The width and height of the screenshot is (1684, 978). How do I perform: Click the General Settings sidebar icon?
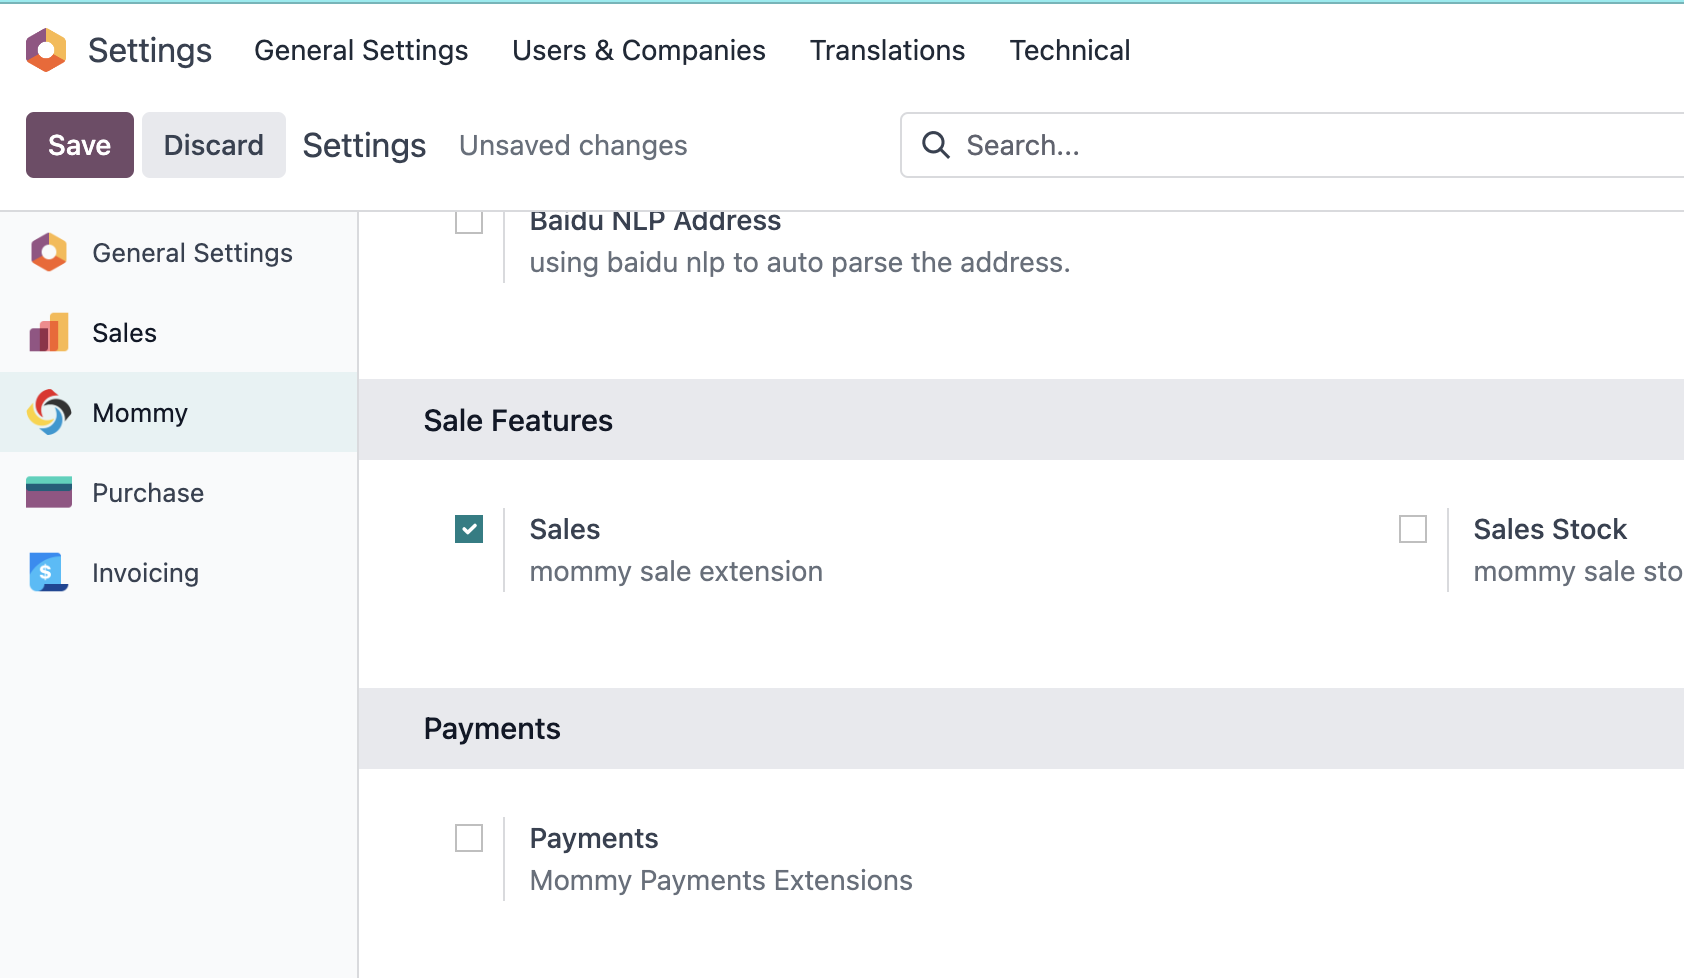49,252
